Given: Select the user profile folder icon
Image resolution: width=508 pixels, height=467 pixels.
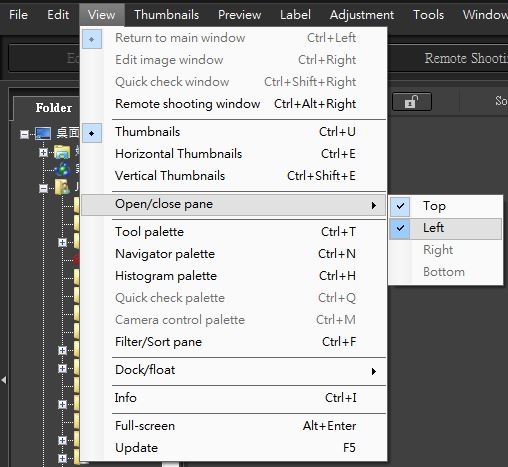Looking at the screenshot, I should point(62,187).
